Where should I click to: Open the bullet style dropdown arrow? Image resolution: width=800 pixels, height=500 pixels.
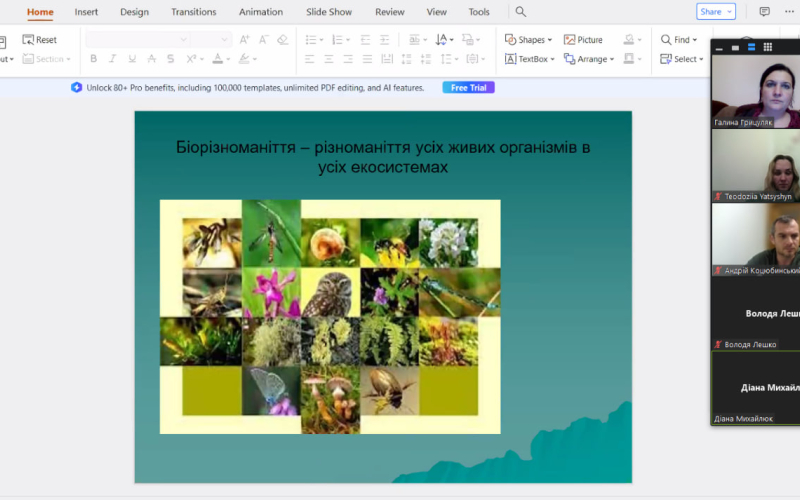click(321, 40)
